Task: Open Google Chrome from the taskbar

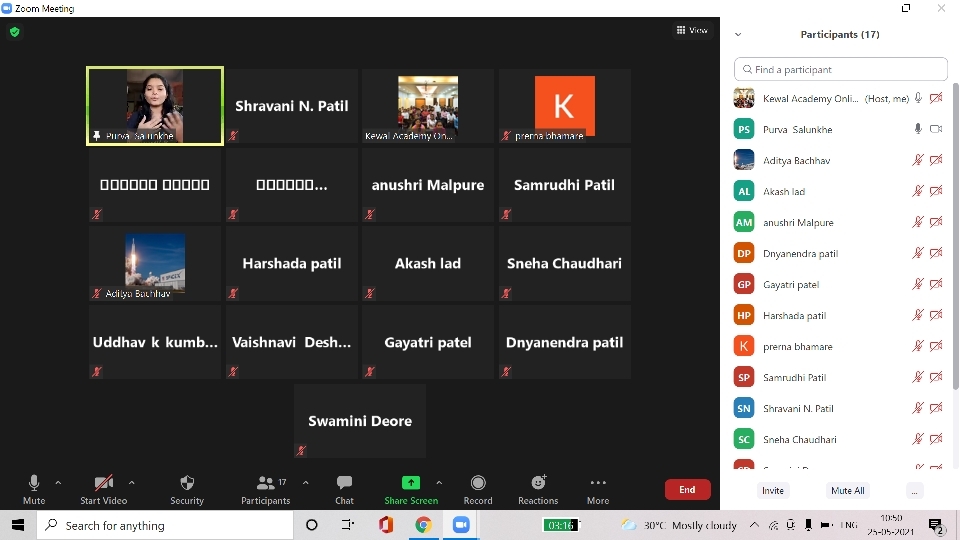Action: pyautogui.click(x=423, y=525)
